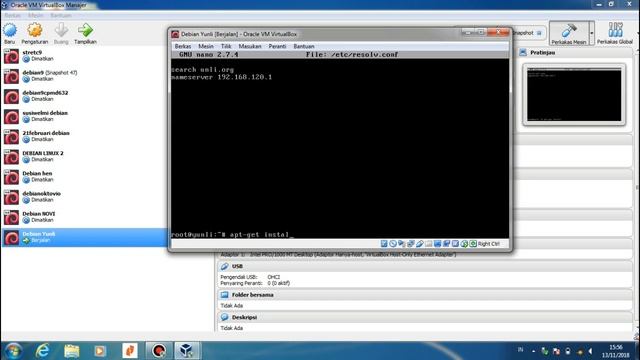Click the screen recorder taskbar icon
The width and height of the screenshot is (640, 360).
click(158, 351)
